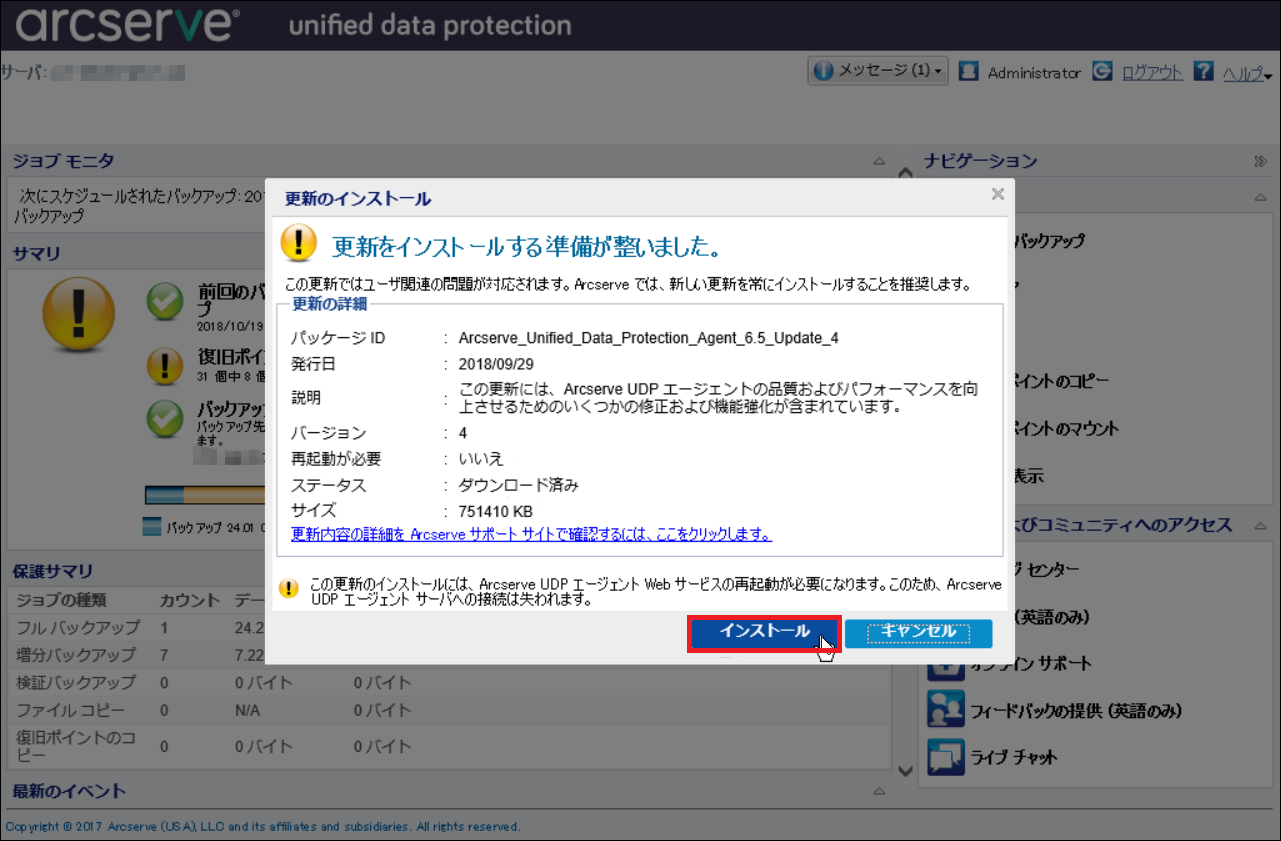This screenshot has width=1281, height=841.
Task: Select the ファイル コピー row label
Action: (x=71, y=711)
